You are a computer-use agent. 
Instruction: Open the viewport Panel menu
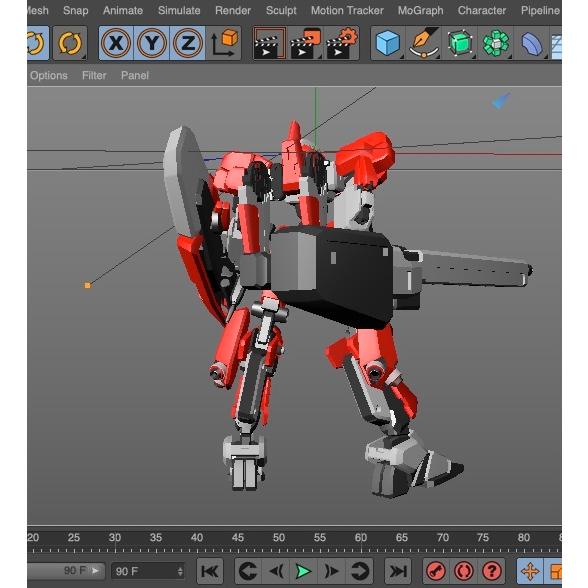pos(135,75)
